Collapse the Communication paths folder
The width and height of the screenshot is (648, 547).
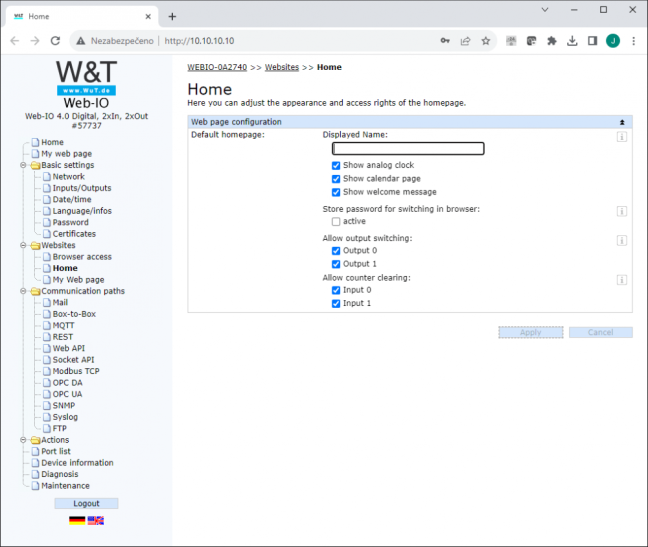tap(23, 291)
